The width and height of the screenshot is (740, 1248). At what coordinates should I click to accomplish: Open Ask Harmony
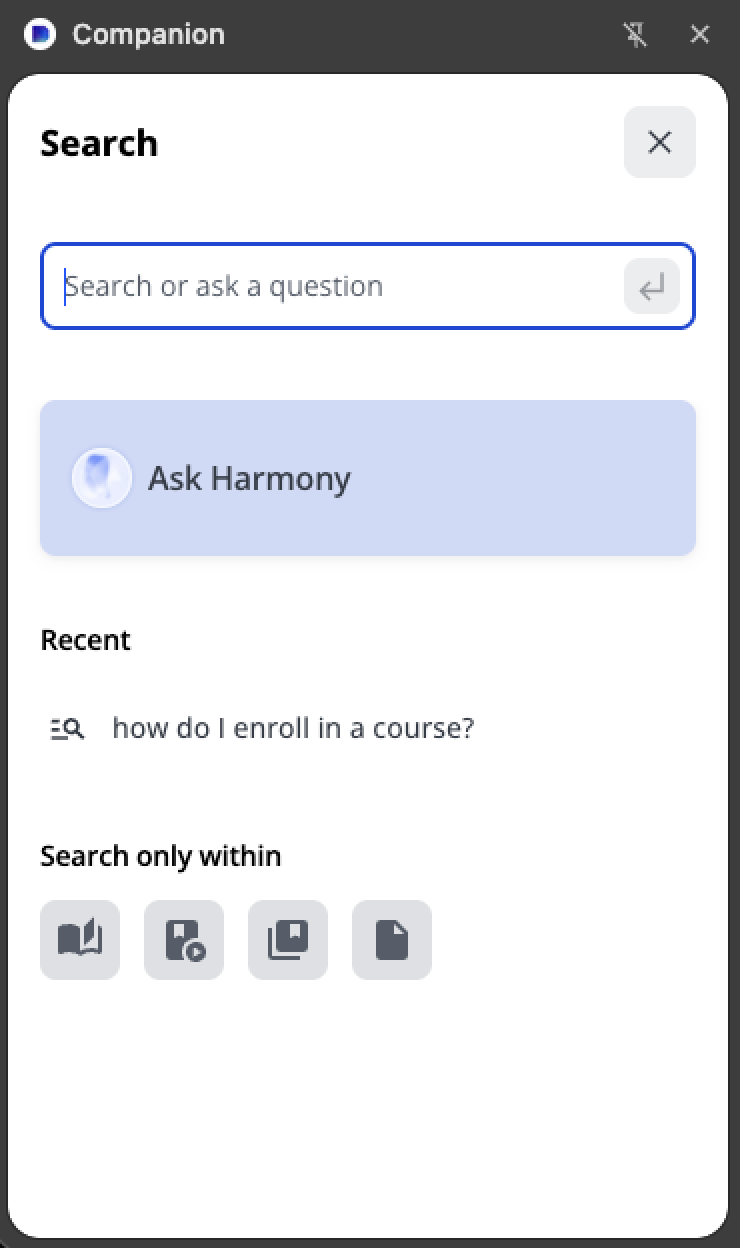250,478
